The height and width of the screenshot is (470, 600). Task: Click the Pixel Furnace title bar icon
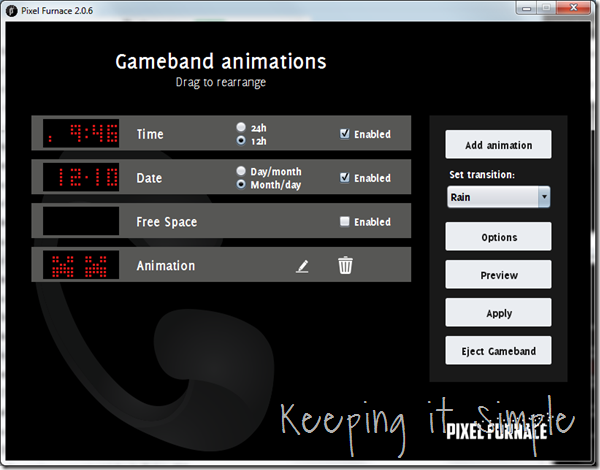click(x=12, y=11)
